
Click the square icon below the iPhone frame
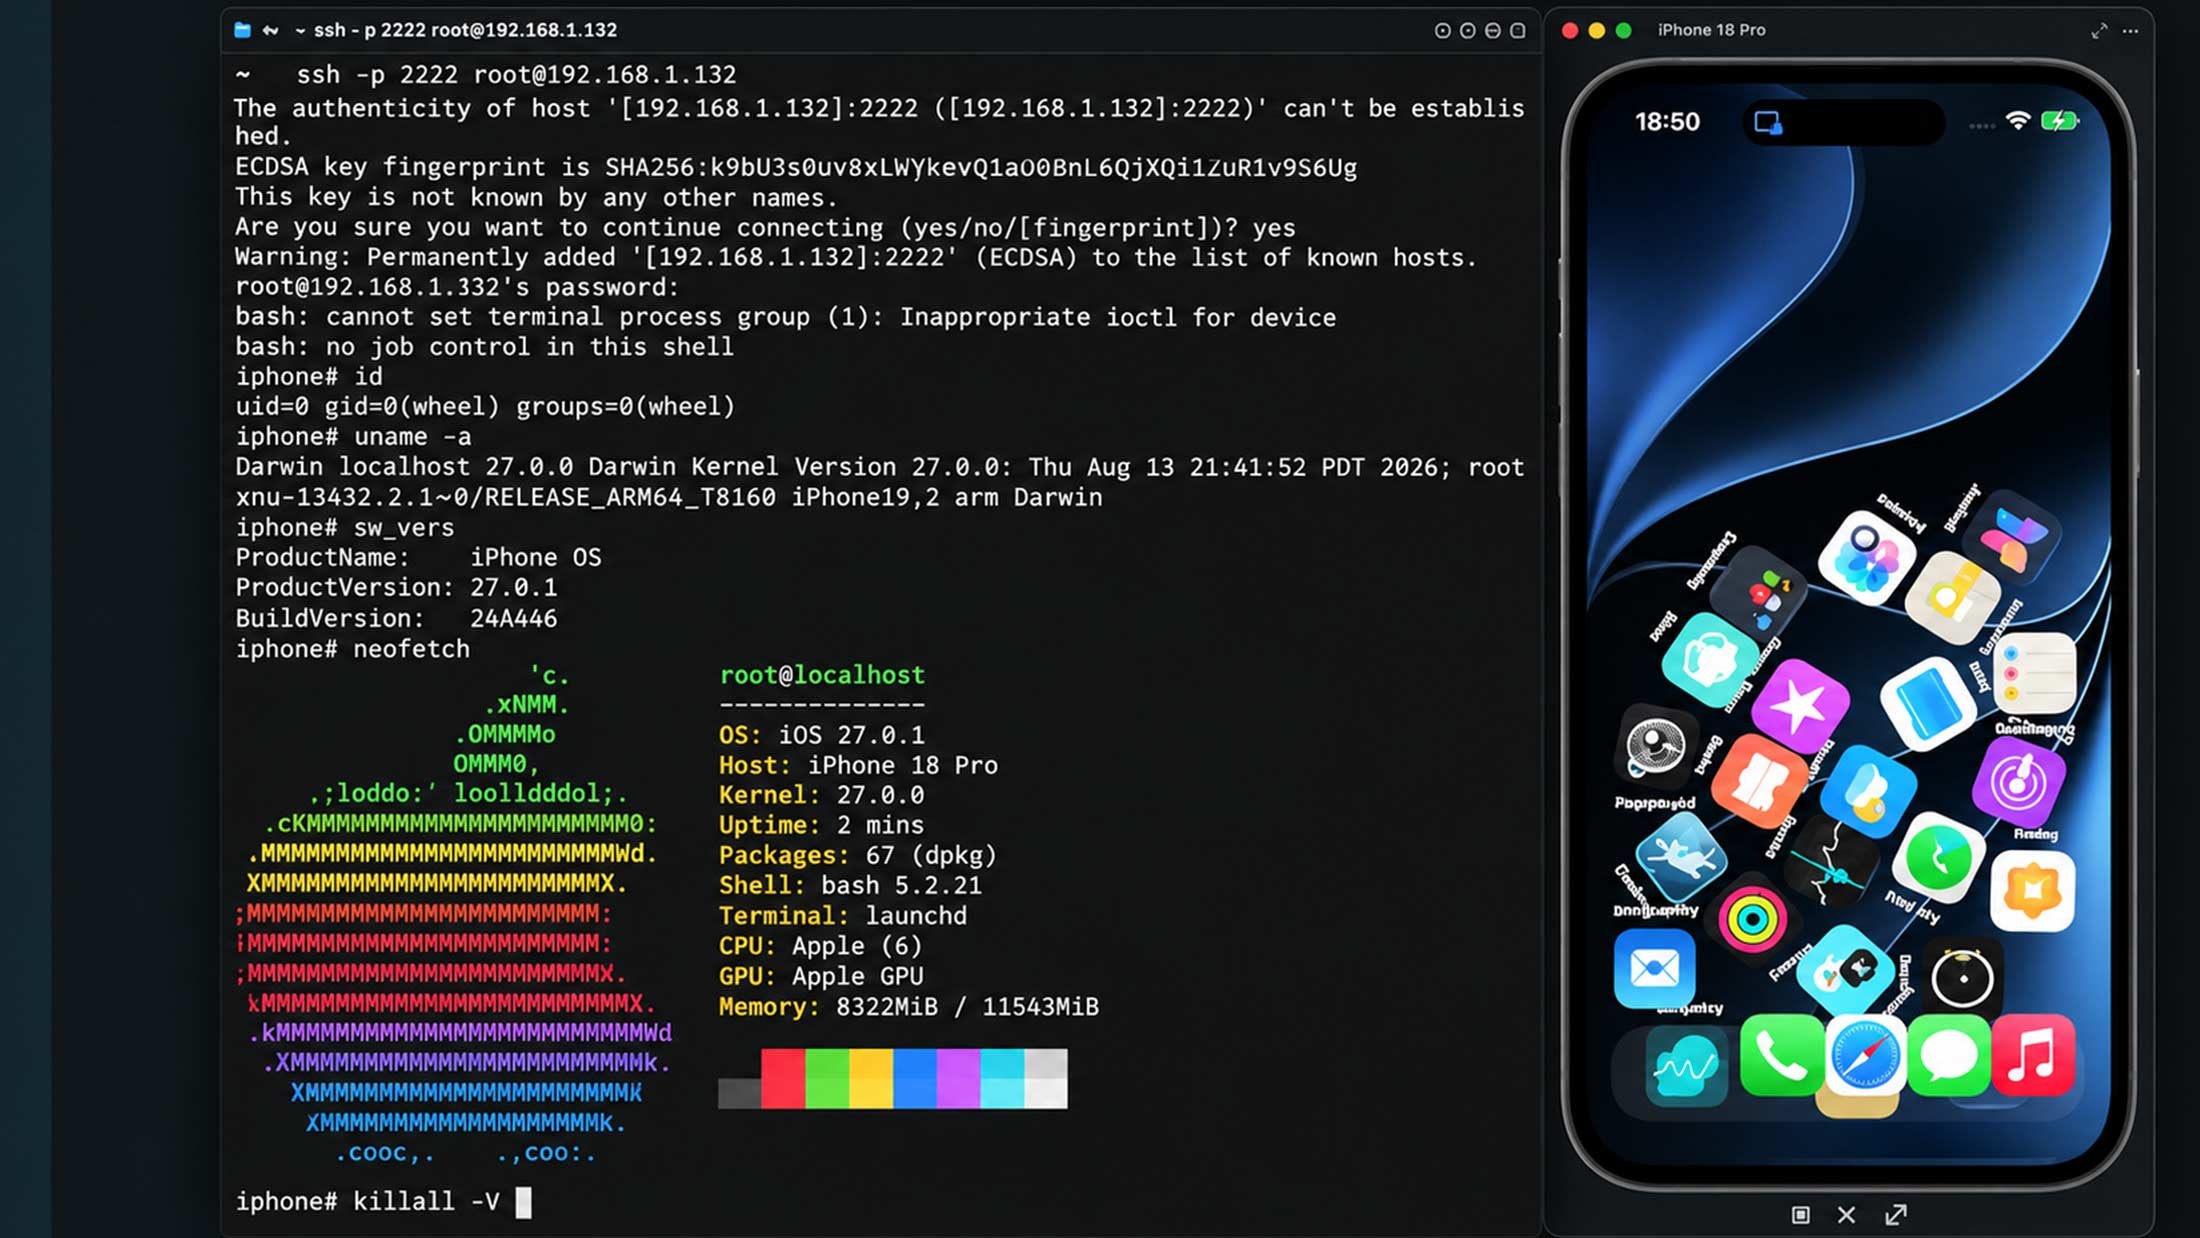[x=1800, y=1214]
